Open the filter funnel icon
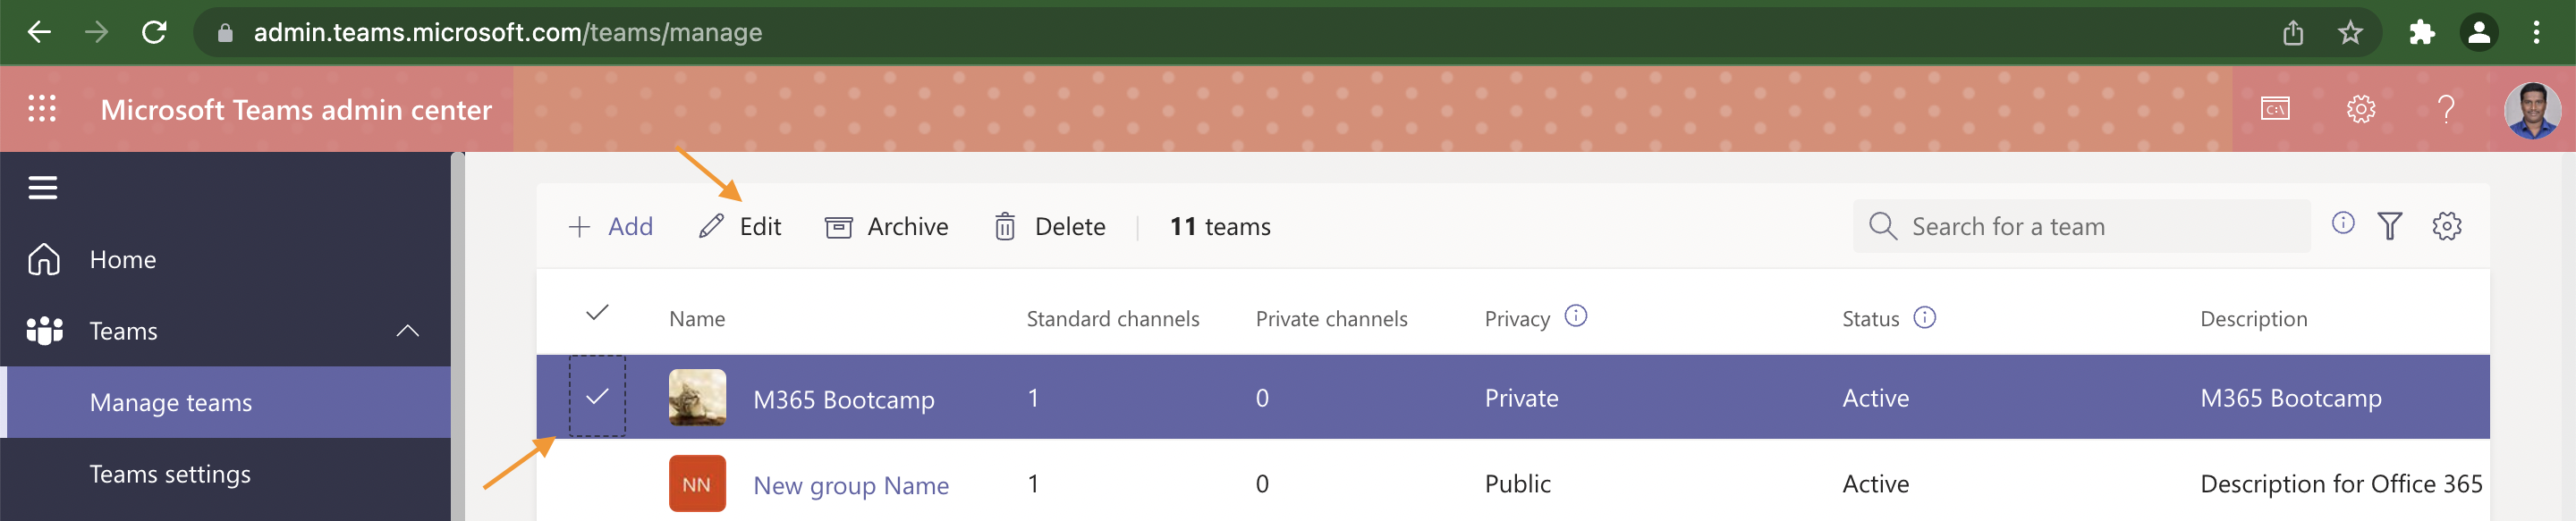This screenshot has height=521, width=2576. [x=2389, y=226]
